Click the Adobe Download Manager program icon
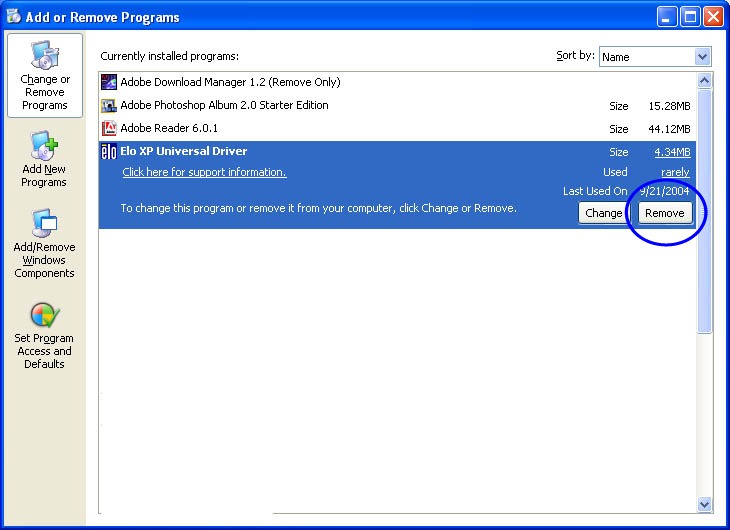The image size is (730, 530). (109, 82)
